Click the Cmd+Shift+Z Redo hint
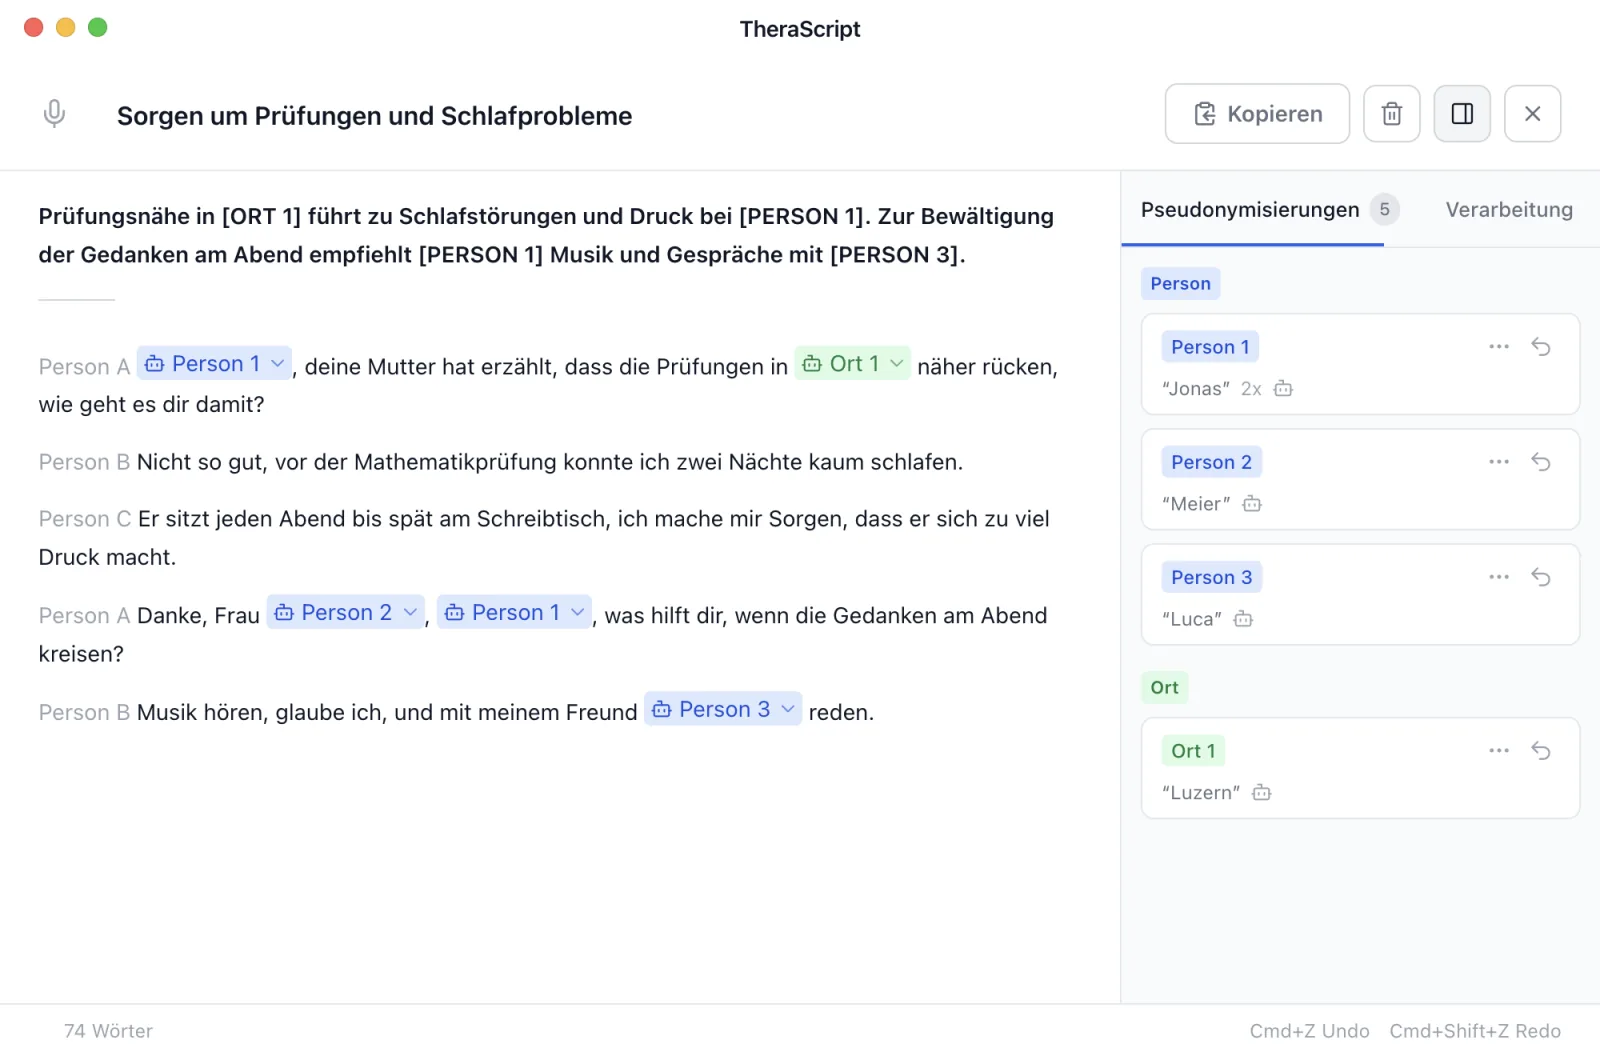1600x1056 pixels. (x=1475, y=1031)
